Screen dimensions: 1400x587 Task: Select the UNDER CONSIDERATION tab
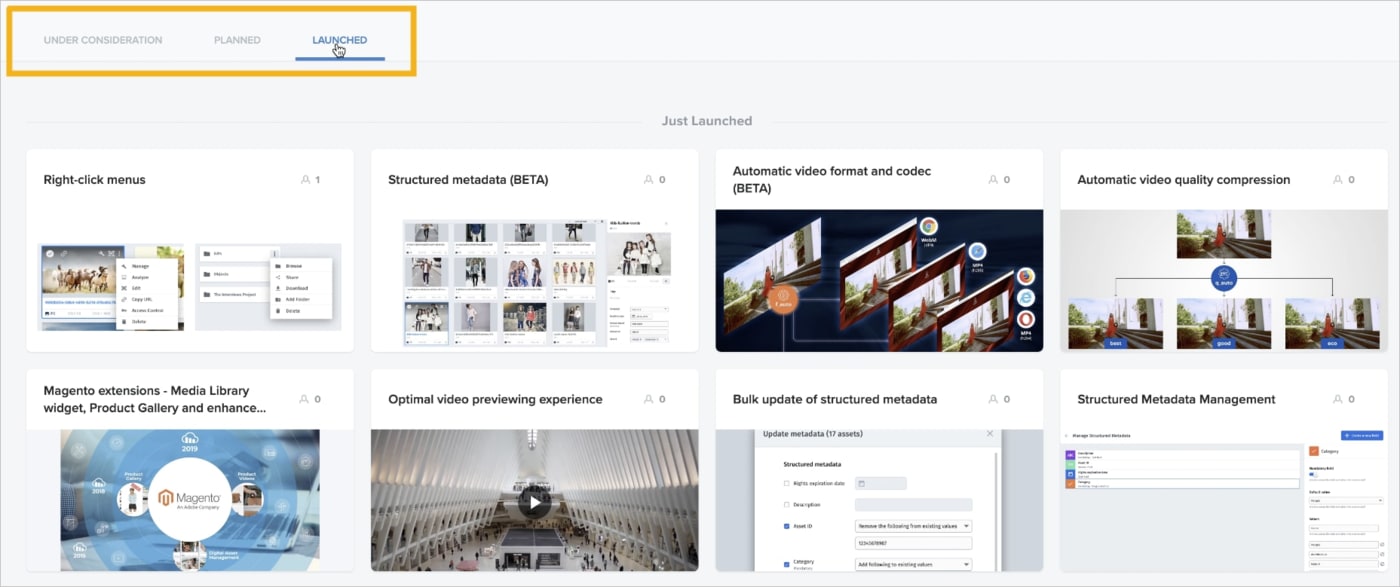[x=103, y=40]
